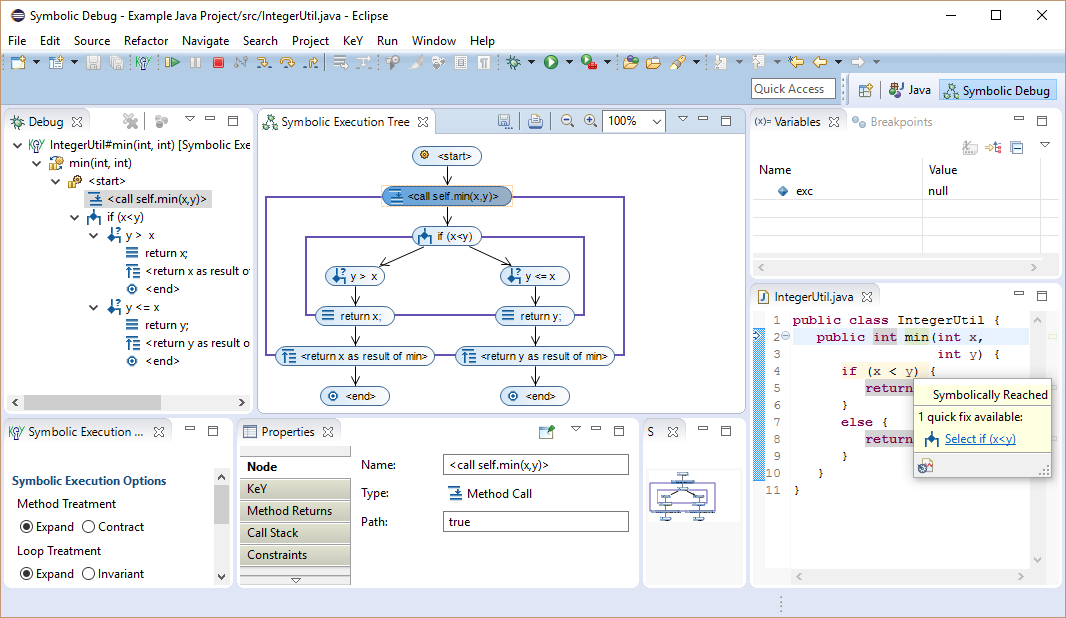Stop execution with the red Terminate icon
Screen dimensions: 1066x618
[x=218, y=63]
